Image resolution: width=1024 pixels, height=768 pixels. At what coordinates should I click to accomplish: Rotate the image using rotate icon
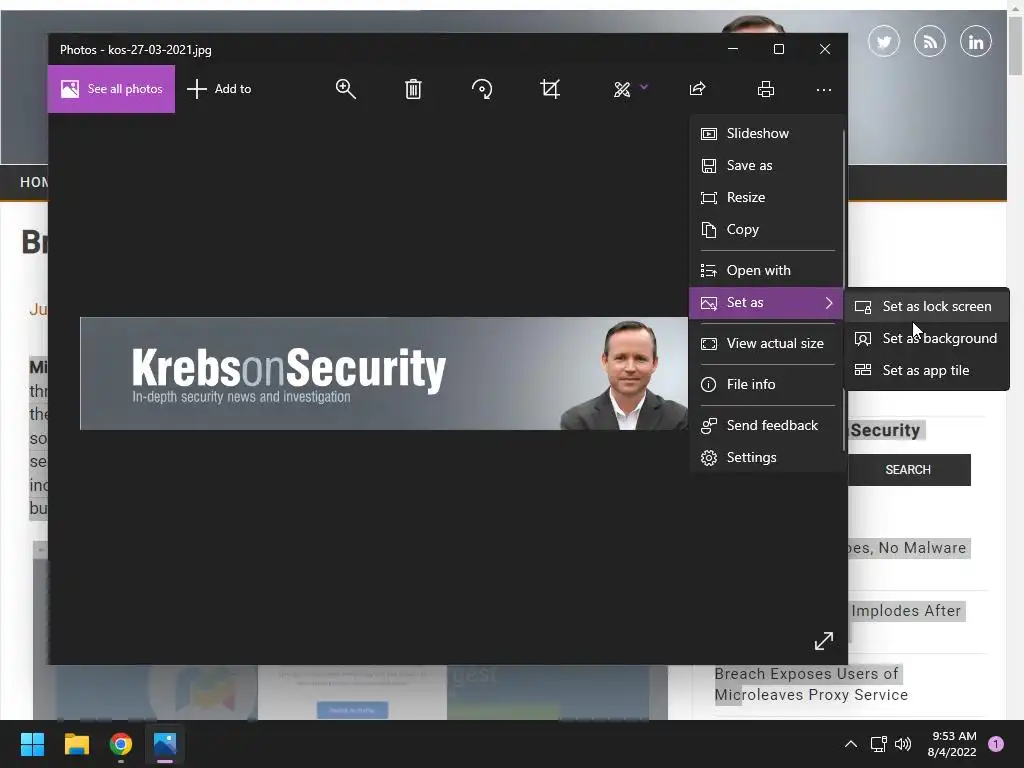tap(482, 89)
